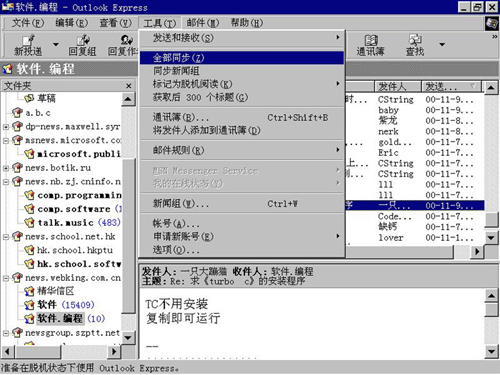Click the 新投递 new post toolbar icon

point(28,40)
